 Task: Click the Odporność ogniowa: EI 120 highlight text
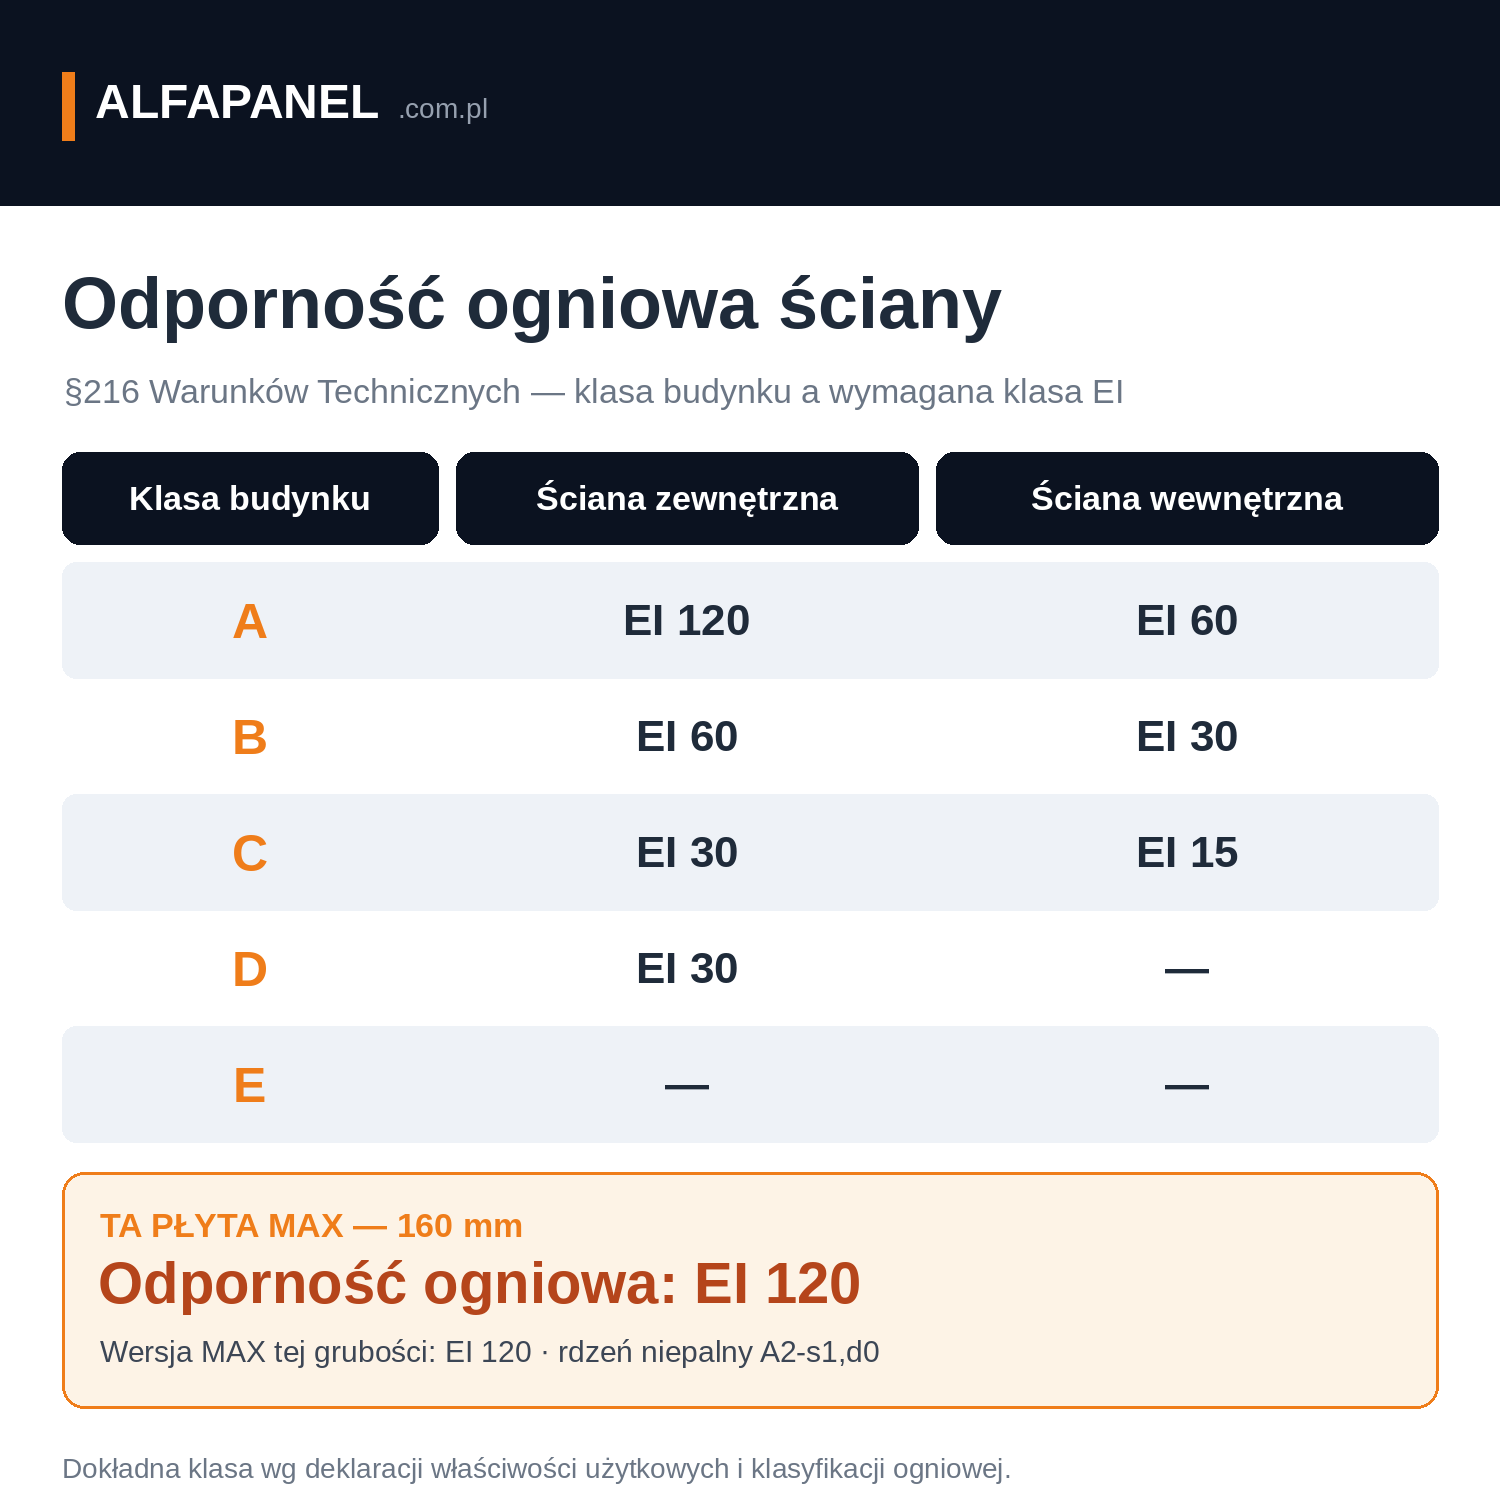(x=479, y=1284)
